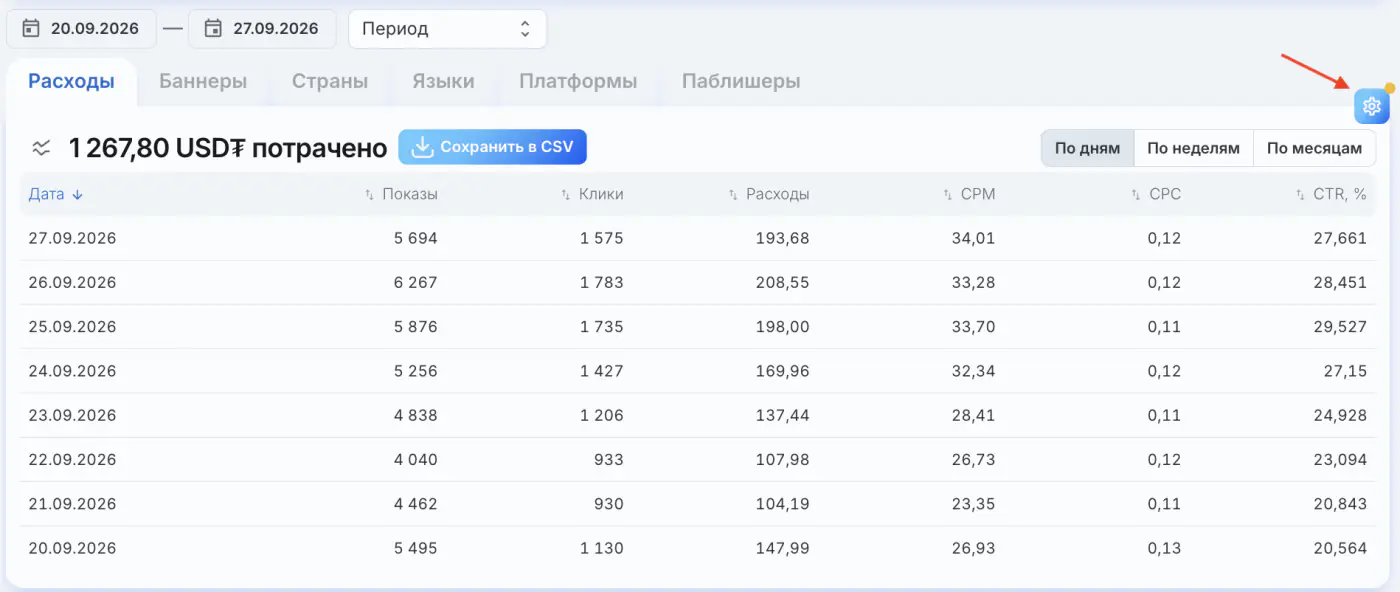1400x592 pixels.
Task: Open the Паблишеры tab
Action: point(741,81)
